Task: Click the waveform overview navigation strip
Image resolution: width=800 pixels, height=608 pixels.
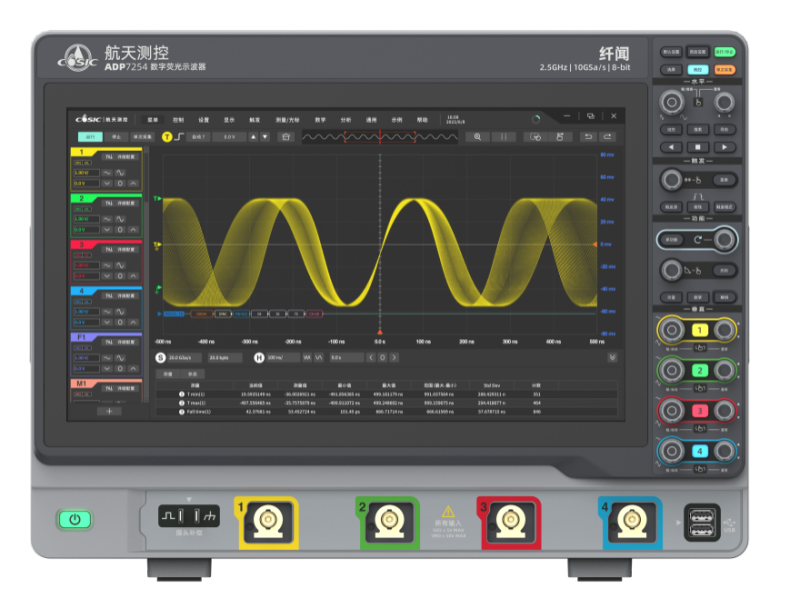Action: pyautogui.click(x=380, y=137)
